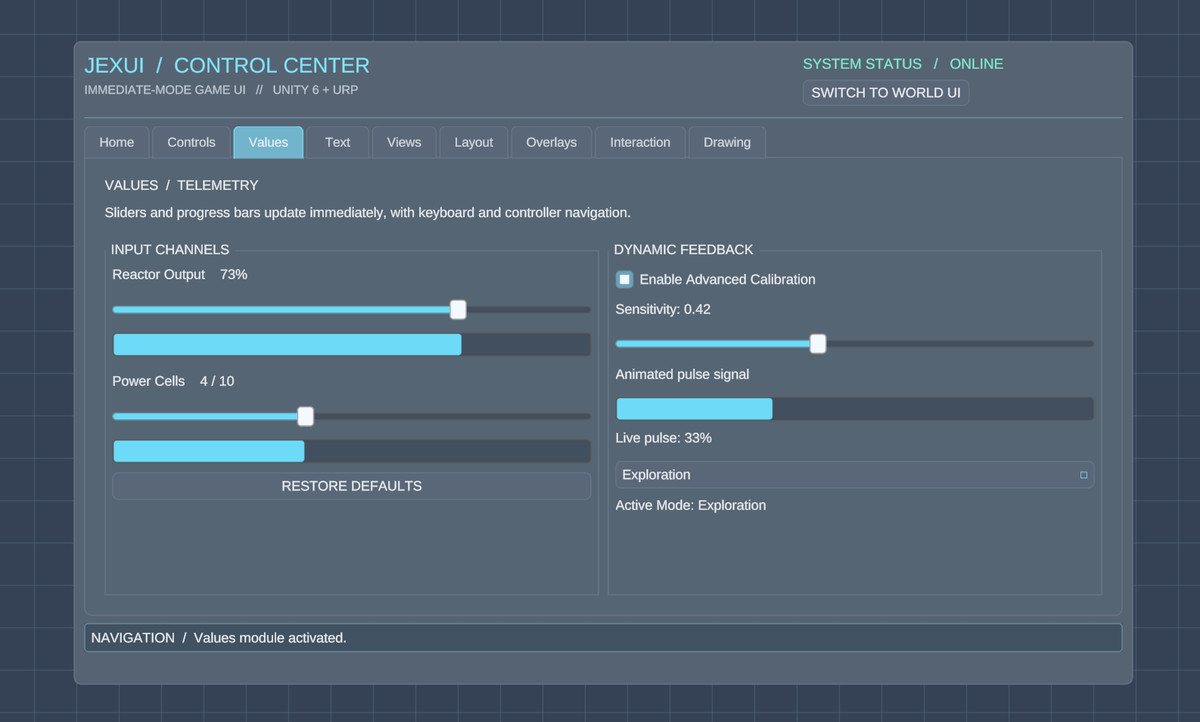Select the Drawing tab
The width and height of the screenshot is (1200, 722).
(x=727, y=142)
